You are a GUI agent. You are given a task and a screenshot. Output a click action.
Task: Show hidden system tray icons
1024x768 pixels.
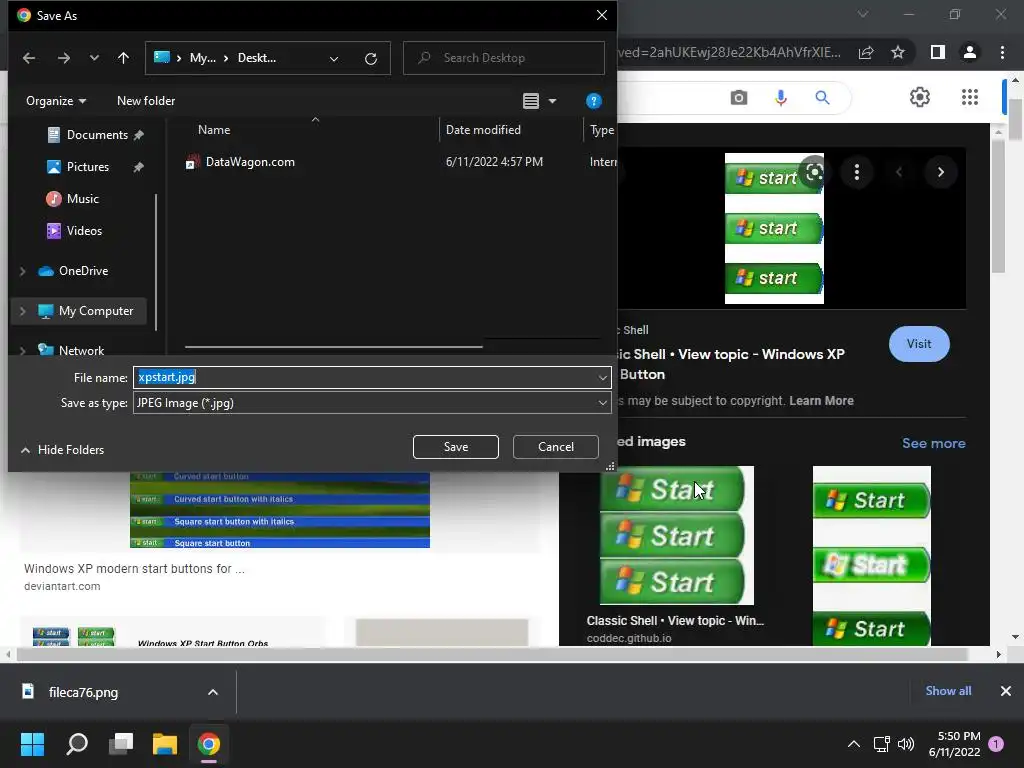[854, 744]
